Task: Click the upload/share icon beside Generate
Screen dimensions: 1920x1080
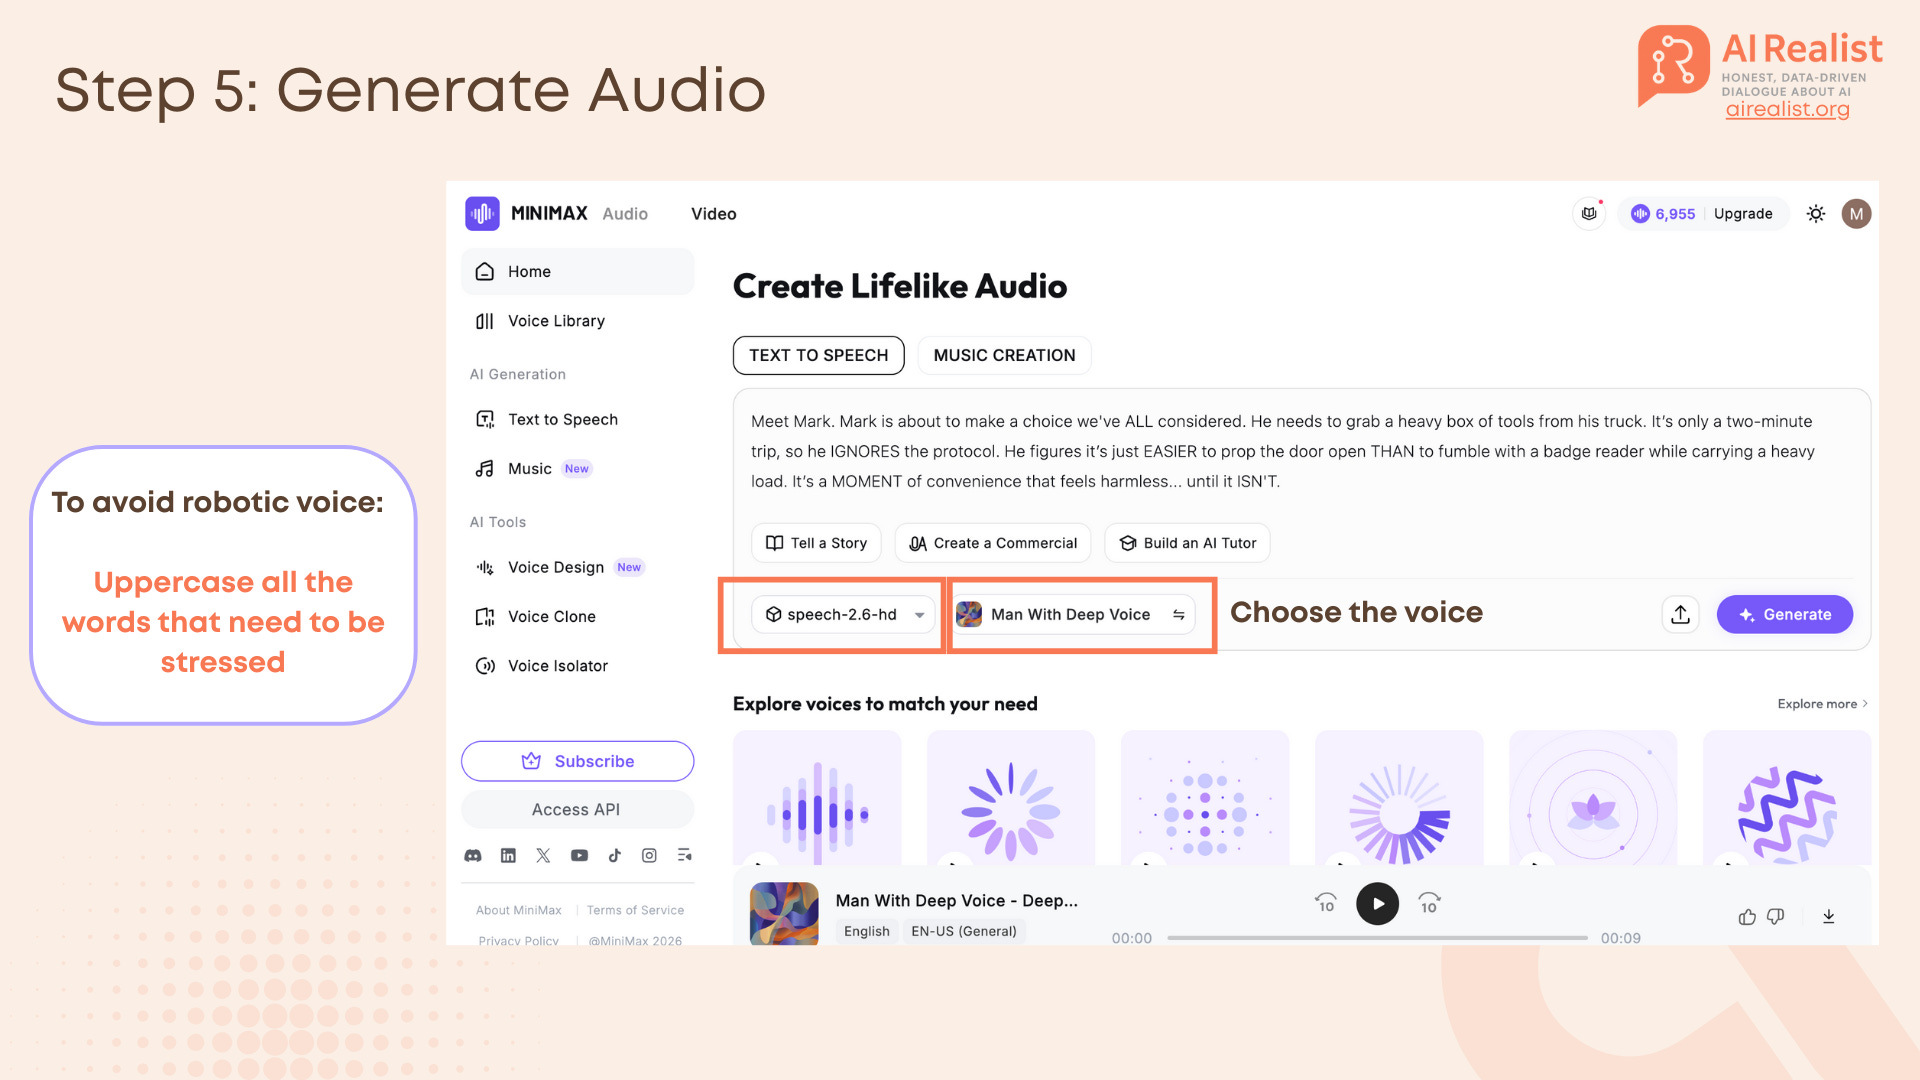Action: click(1680, 614)
